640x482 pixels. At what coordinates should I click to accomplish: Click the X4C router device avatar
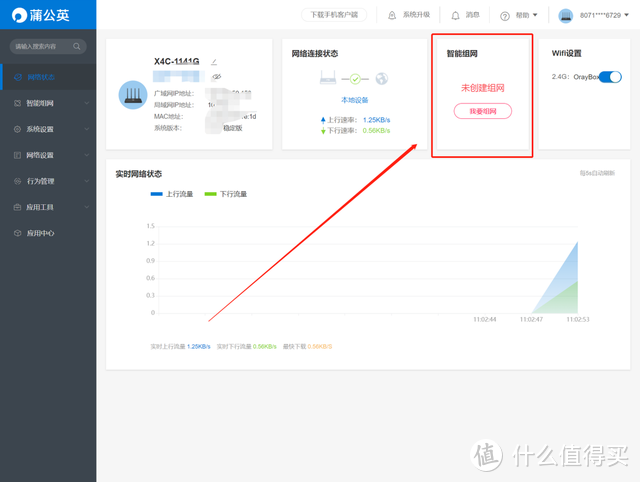133,95
